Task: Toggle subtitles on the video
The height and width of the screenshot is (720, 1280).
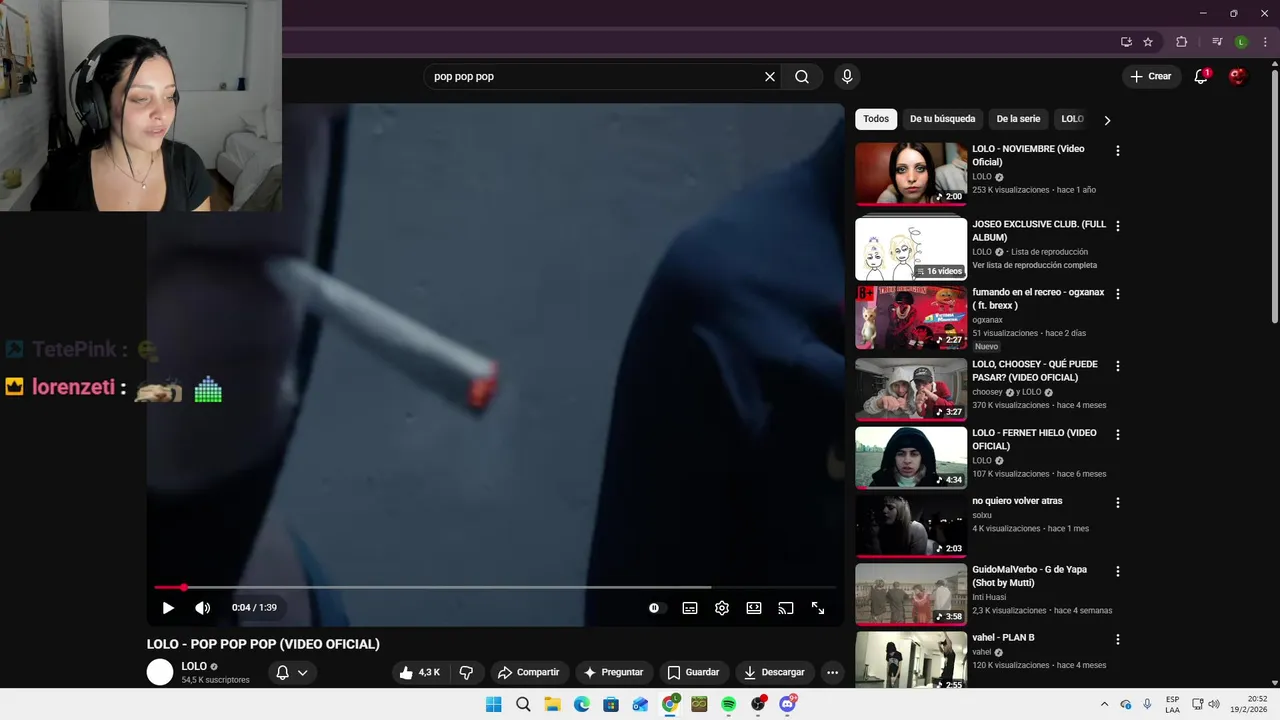Action: point(690,608)
